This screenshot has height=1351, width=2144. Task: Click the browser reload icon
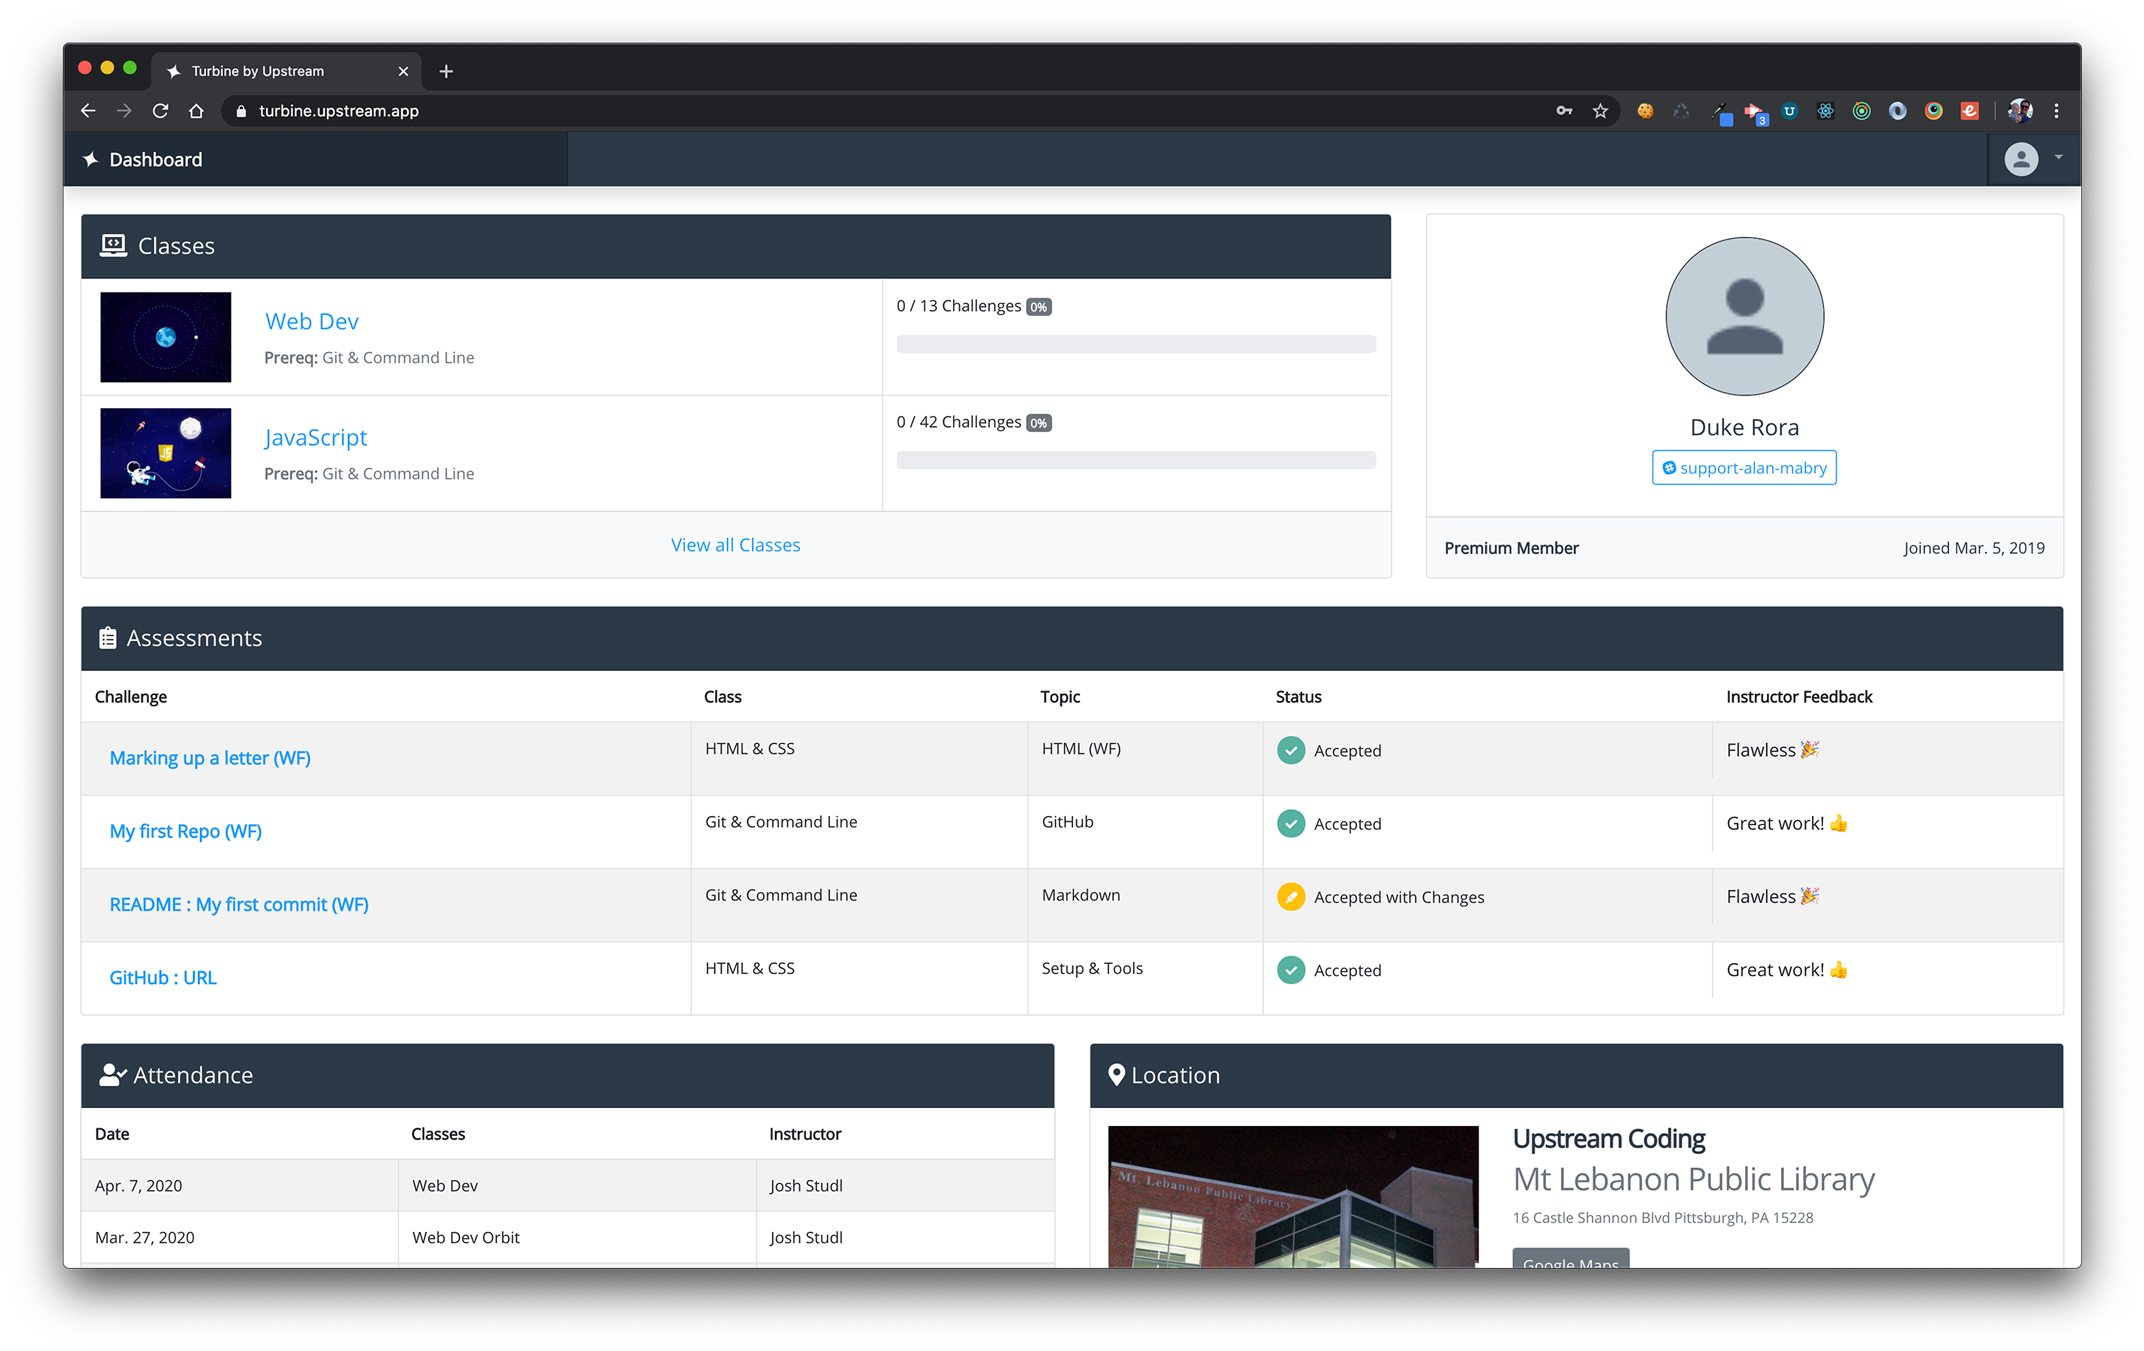coord(160,111)
